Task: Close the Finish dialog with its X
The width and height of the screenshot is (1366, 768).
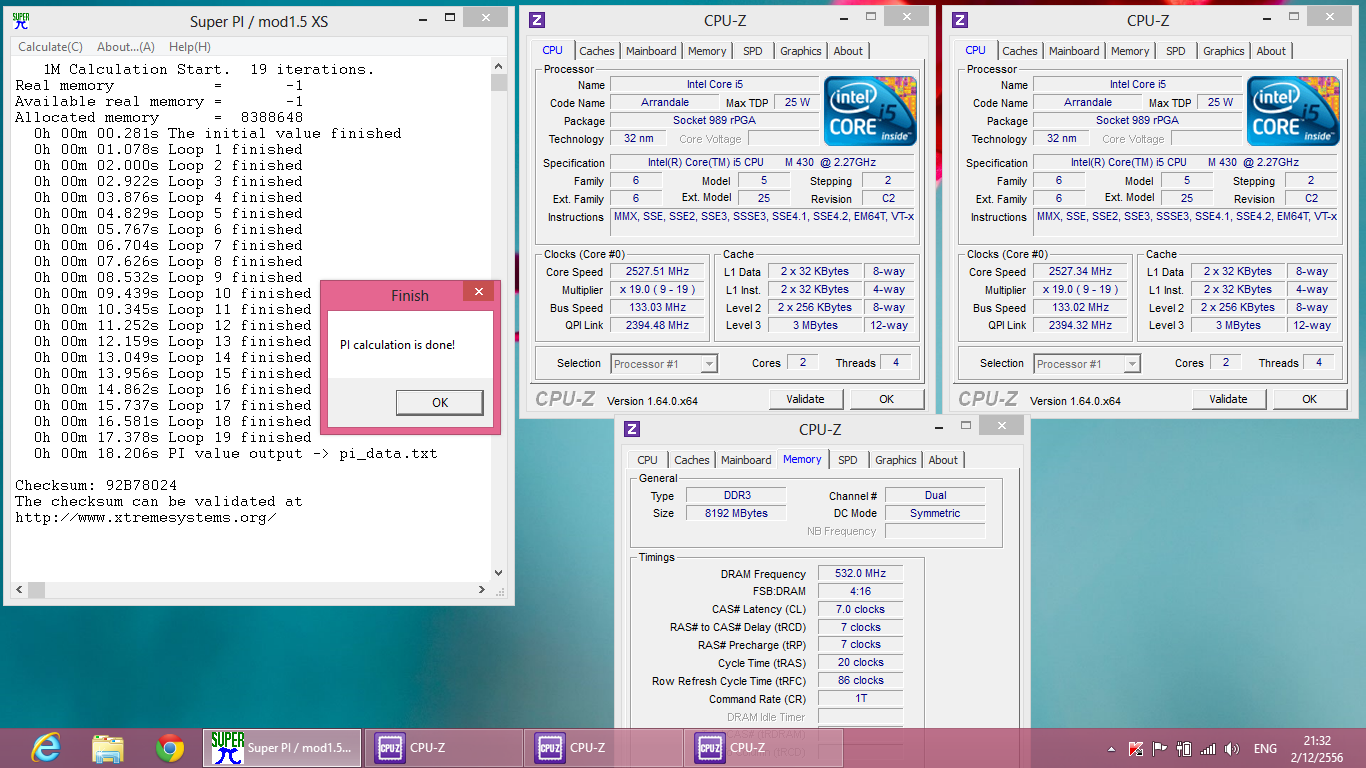Action: [x=479, y=292]
